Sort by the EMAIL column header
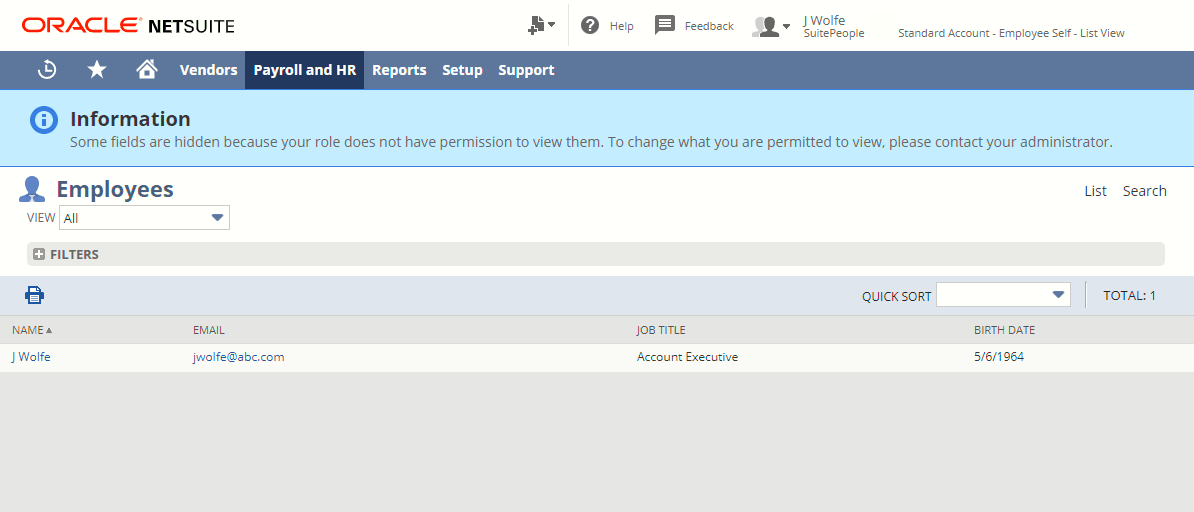The width and height of the screenshot is (1194, 512). click(x=209, y=330)
